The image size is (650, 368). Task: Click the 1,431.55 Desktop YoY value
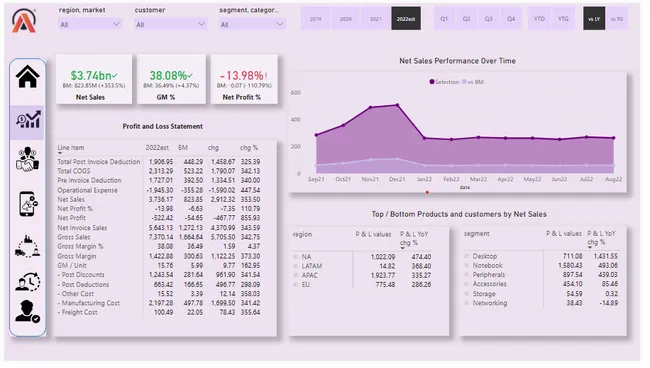pos(605,256)
